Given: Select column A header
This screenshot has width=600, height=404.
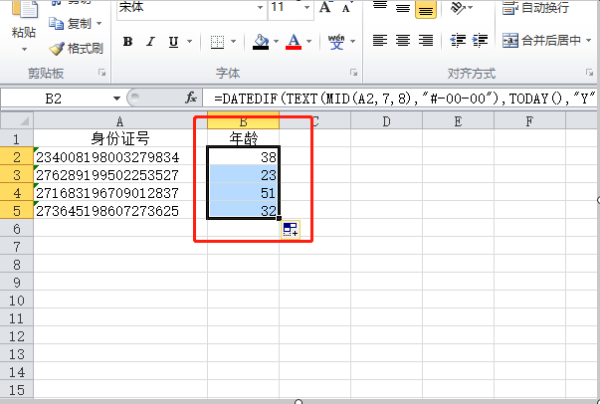Looking at the screenshot, I should coord(121,121).
